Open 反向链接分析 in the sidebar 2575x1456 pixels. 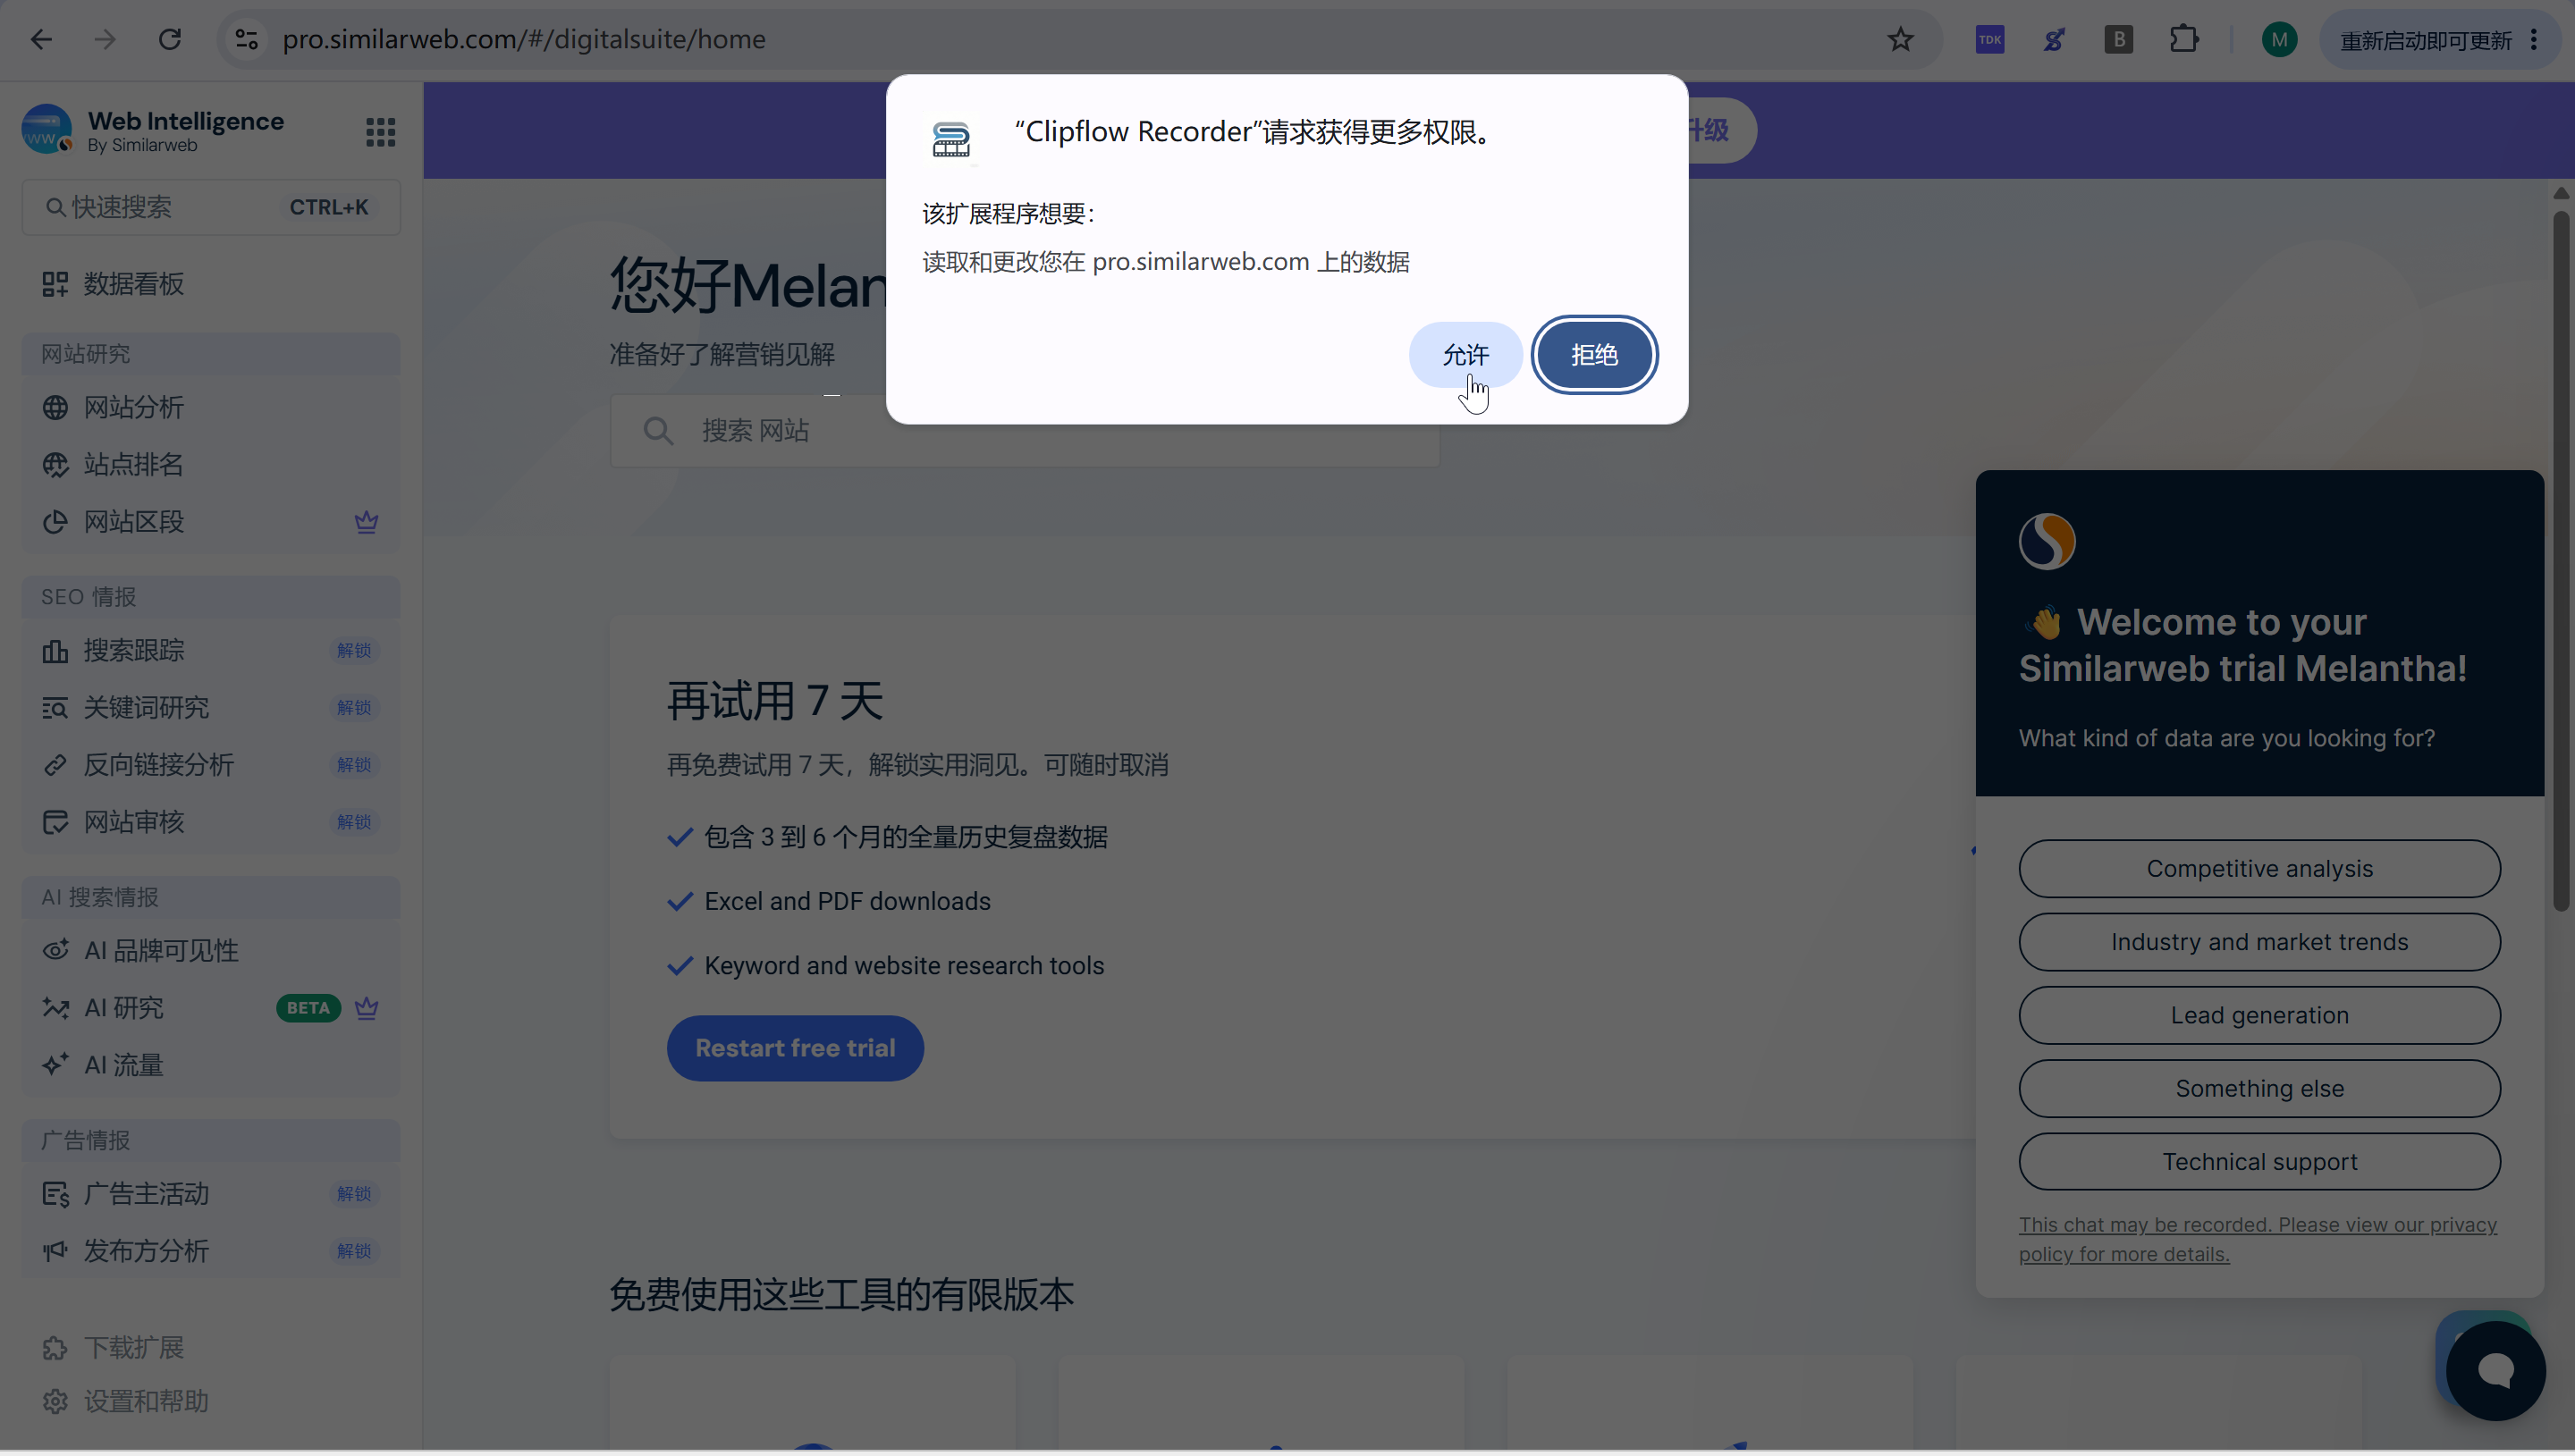coord(211,764)
